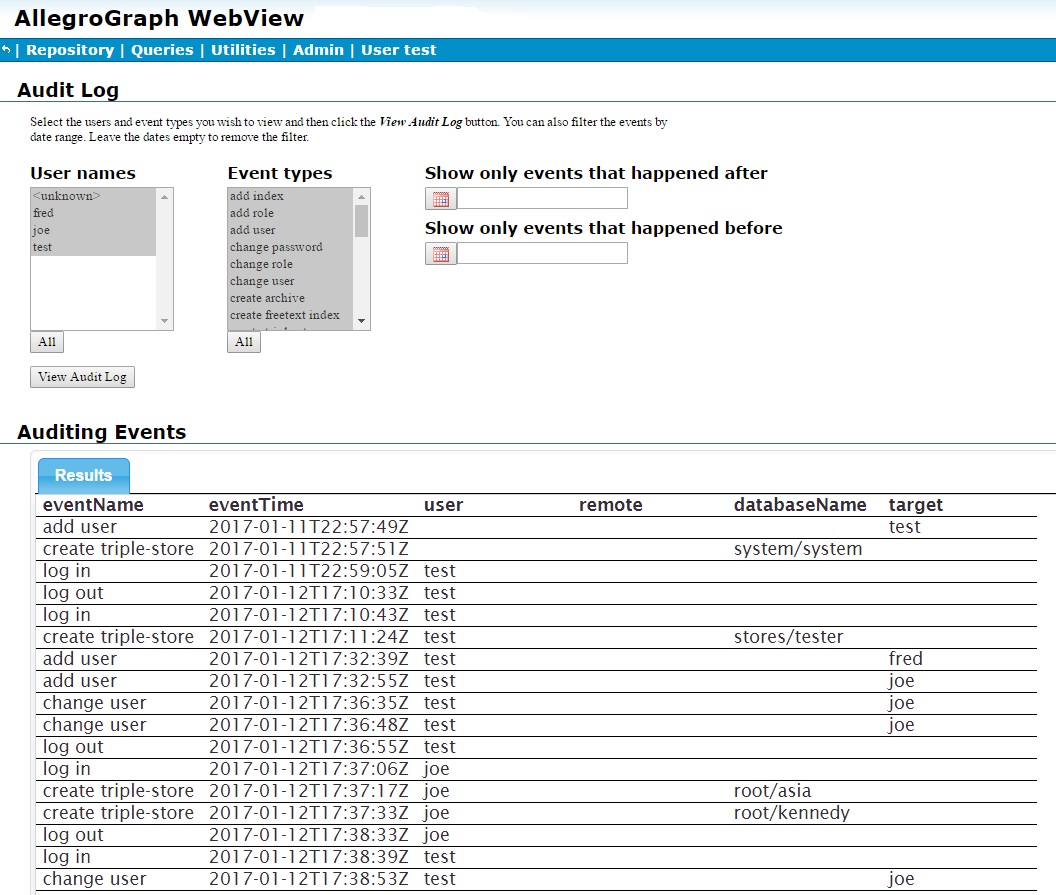Image resolution: width=1056 pixels, height=895 pixels.
Task: Open the Admin menu
Action: click(319, 49)
